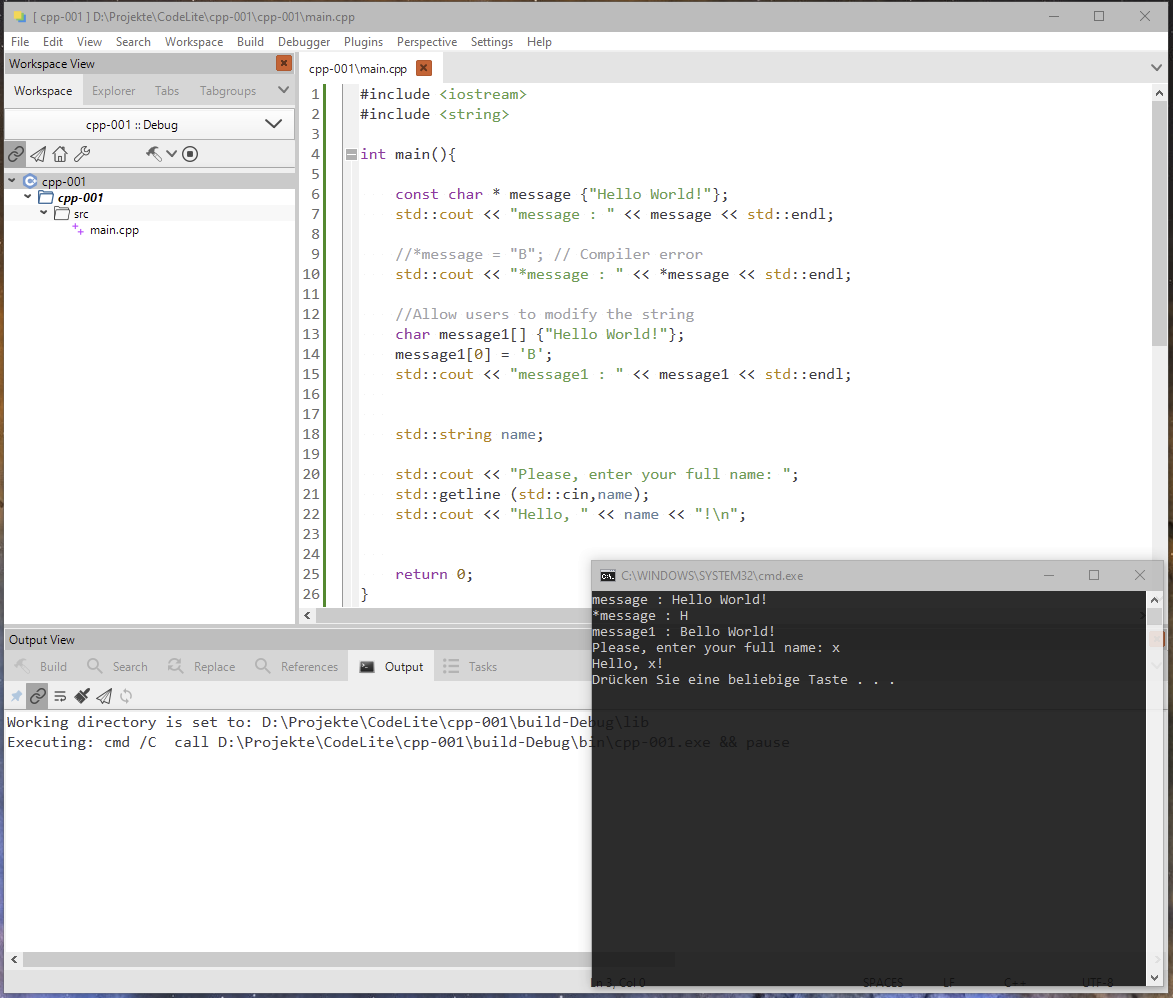Click the C++ workspace icon for cpp-001
1173x998 pixels.
pos(30,181)
